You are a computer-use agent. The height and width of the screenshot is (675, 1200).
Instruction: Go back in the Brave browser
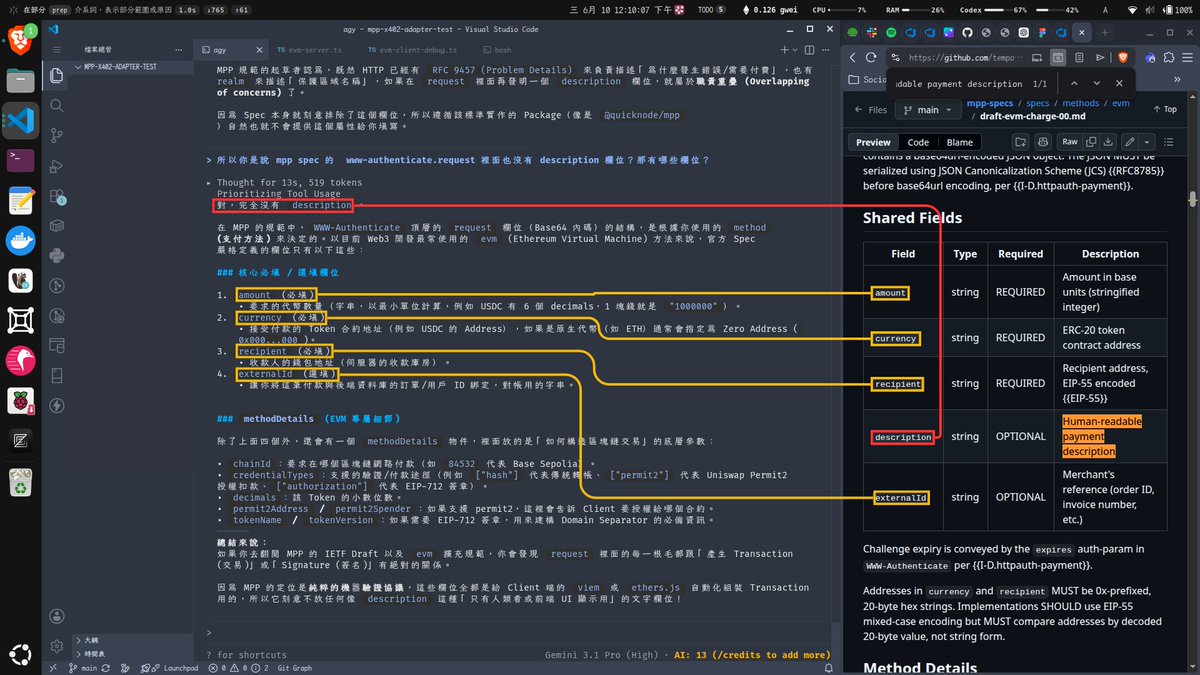(x=853, y=58)
